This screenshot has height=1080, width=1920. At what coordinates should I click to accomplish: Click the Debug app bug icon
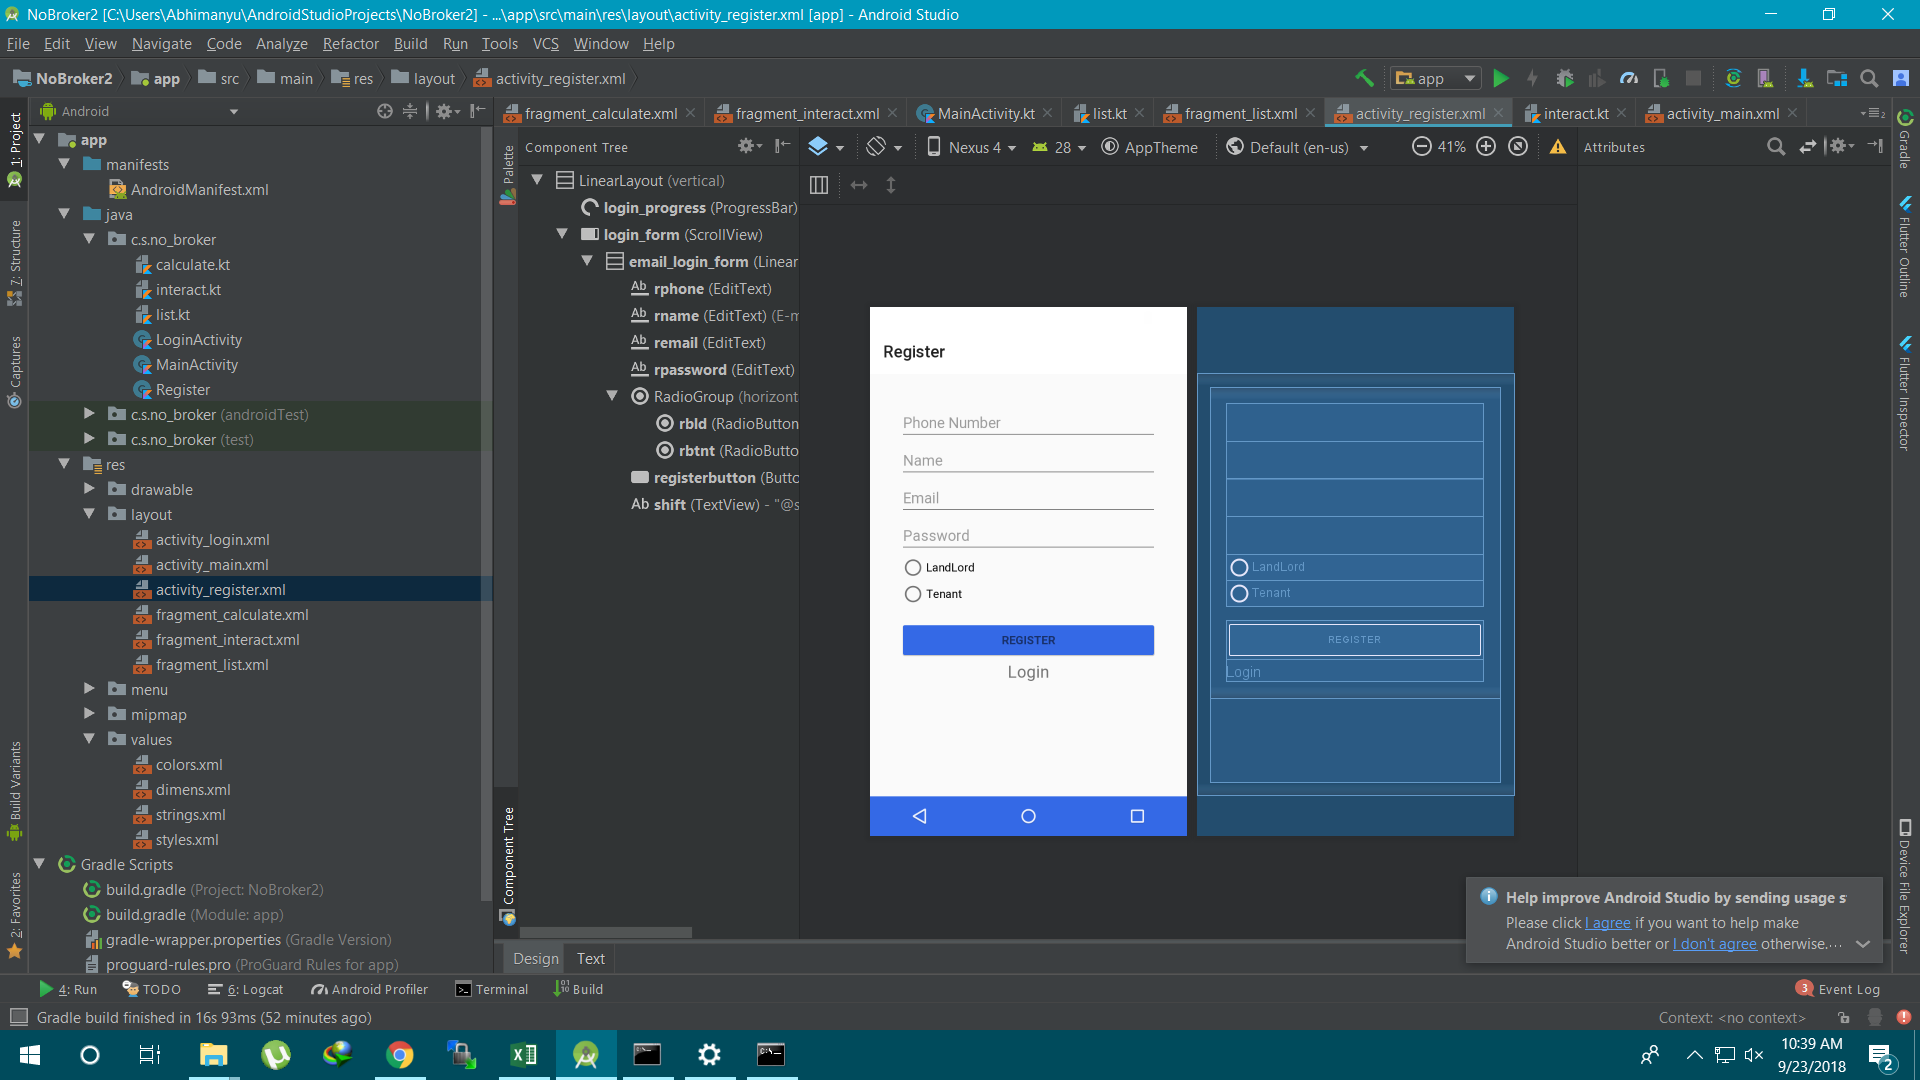(x=1565, y=78)
